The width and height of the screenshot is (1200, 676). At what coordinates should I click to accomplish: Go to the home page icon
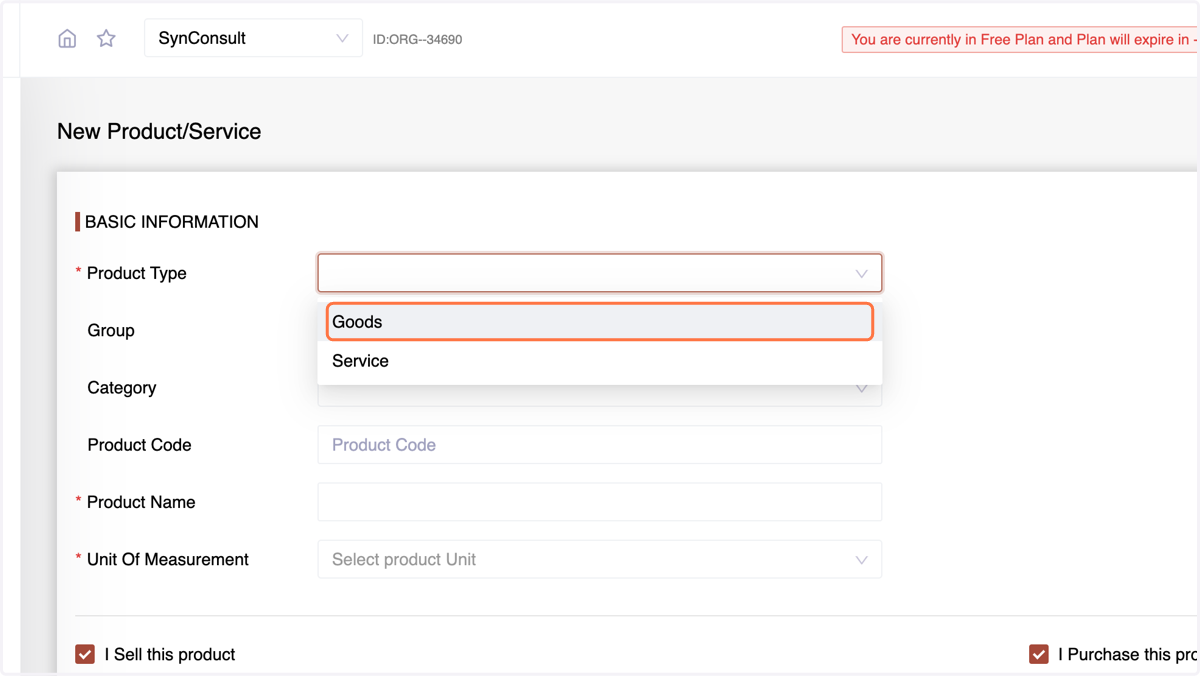tap(67, 39)
